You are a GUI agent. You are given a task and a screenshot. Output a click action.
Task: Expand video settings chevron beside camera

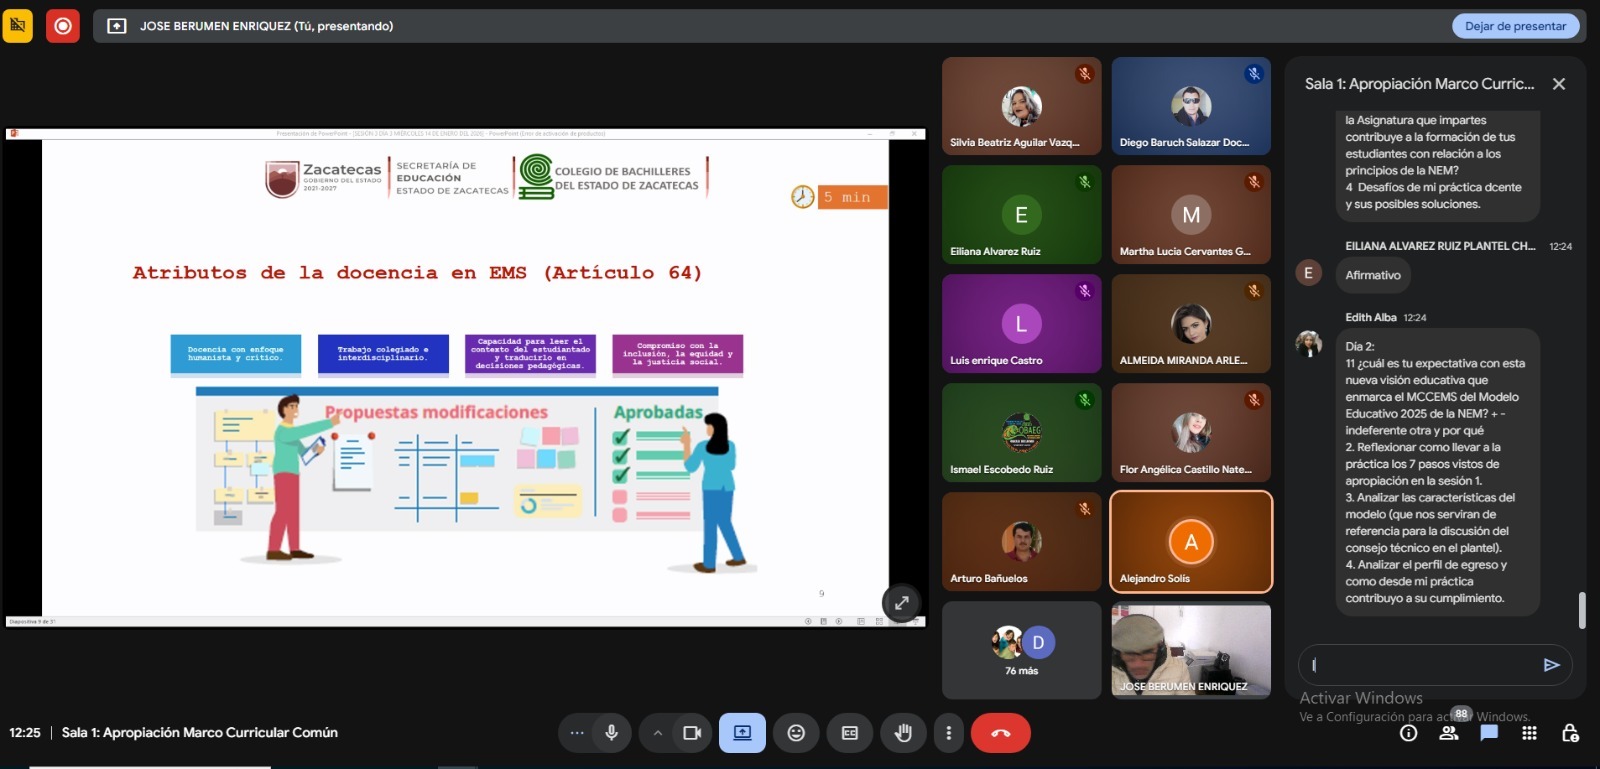(x=658, y=733)
